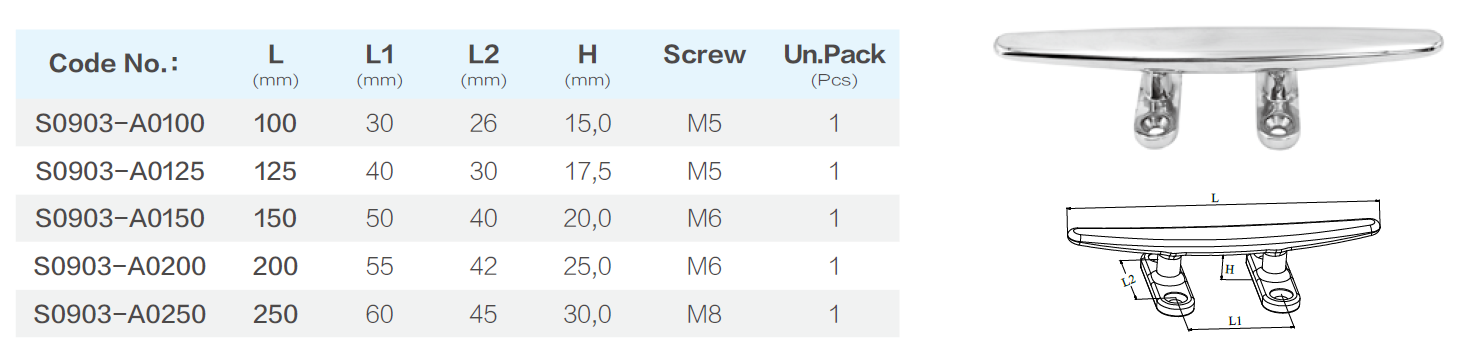Click the L (mm) column header
Viewport: 1466px width, 363px height.
(276, 65)
